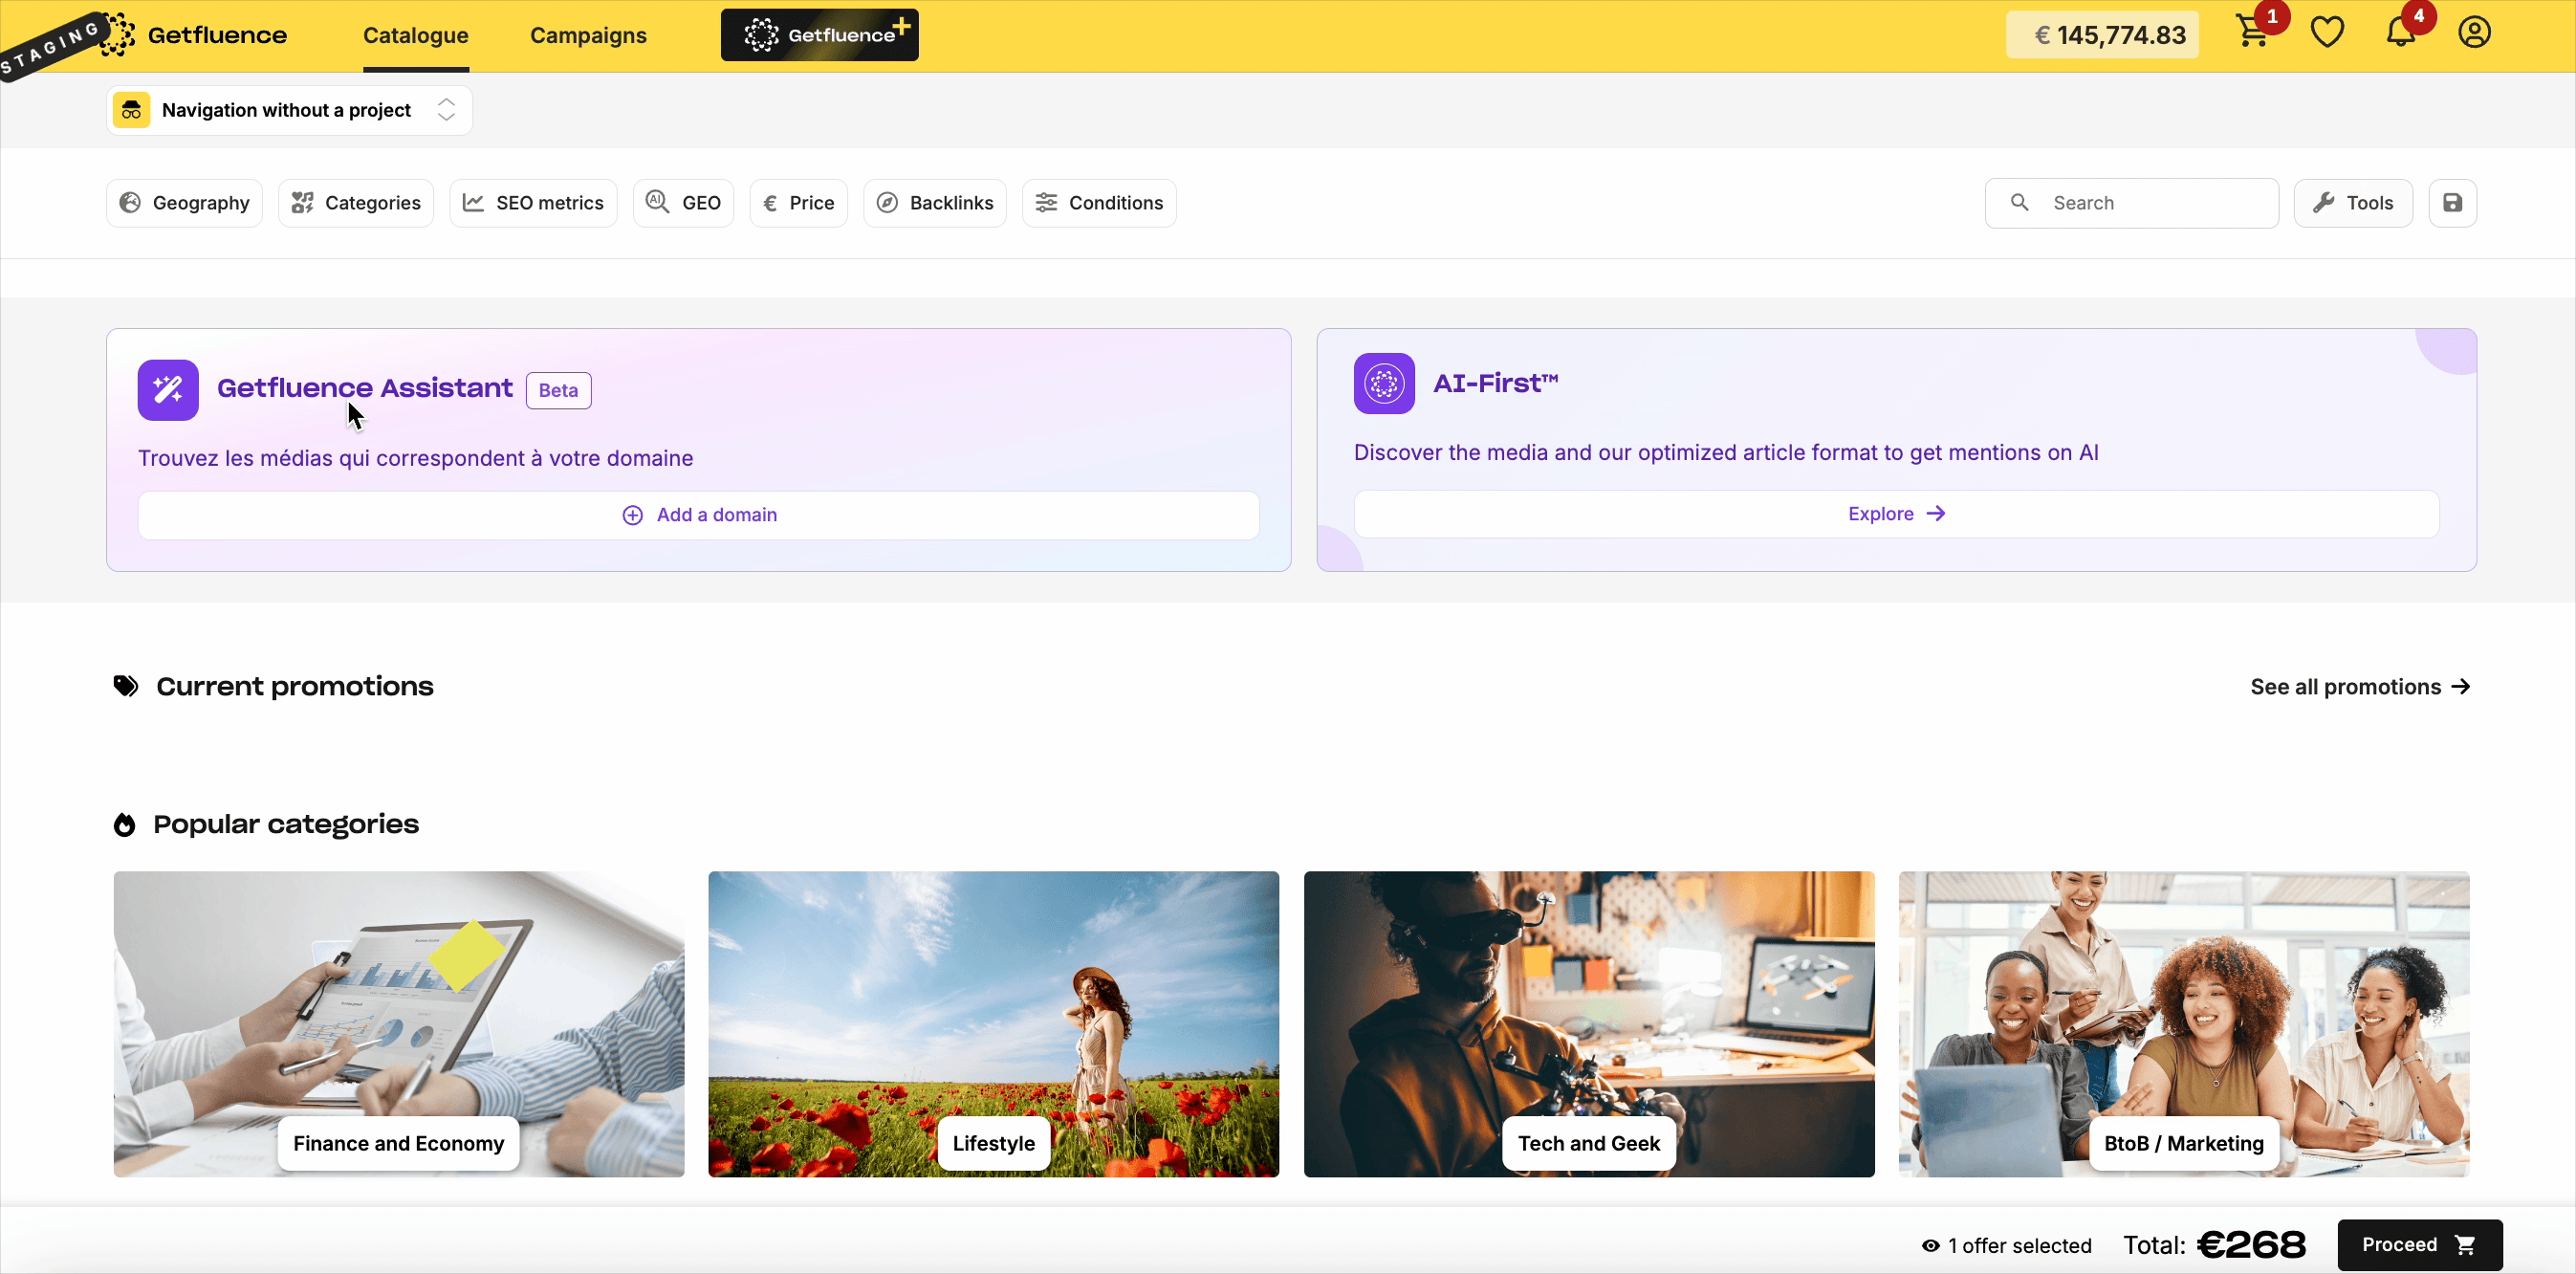2576x1274 pixels.
Task: Open user account profile icon
Action: tap(2474, 33)
